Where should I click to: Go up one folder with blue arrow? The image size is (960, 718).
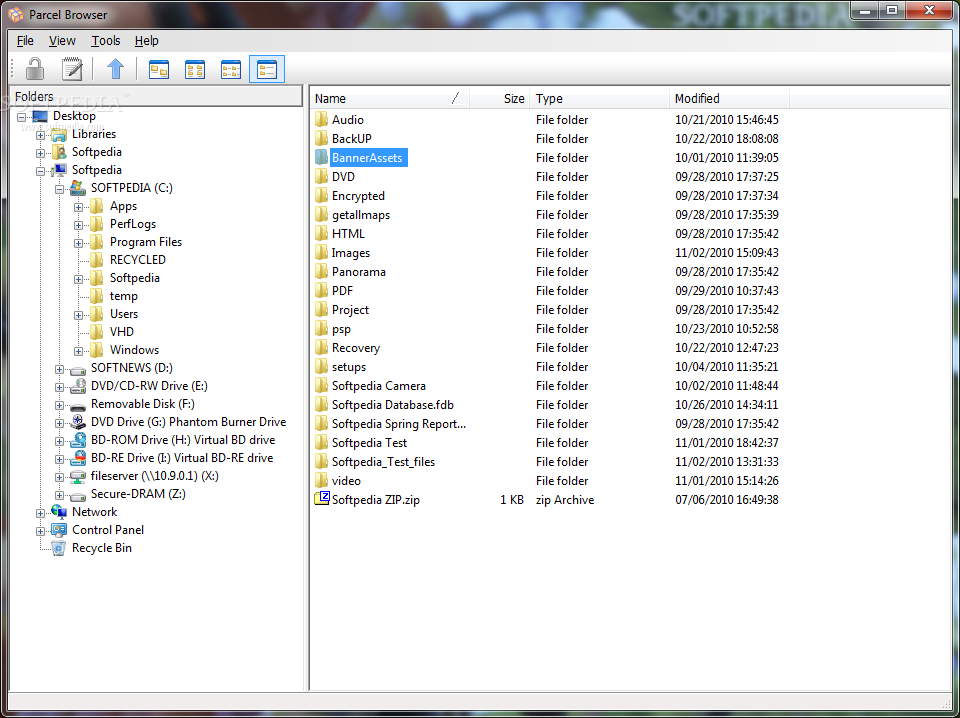click(115, 69)
